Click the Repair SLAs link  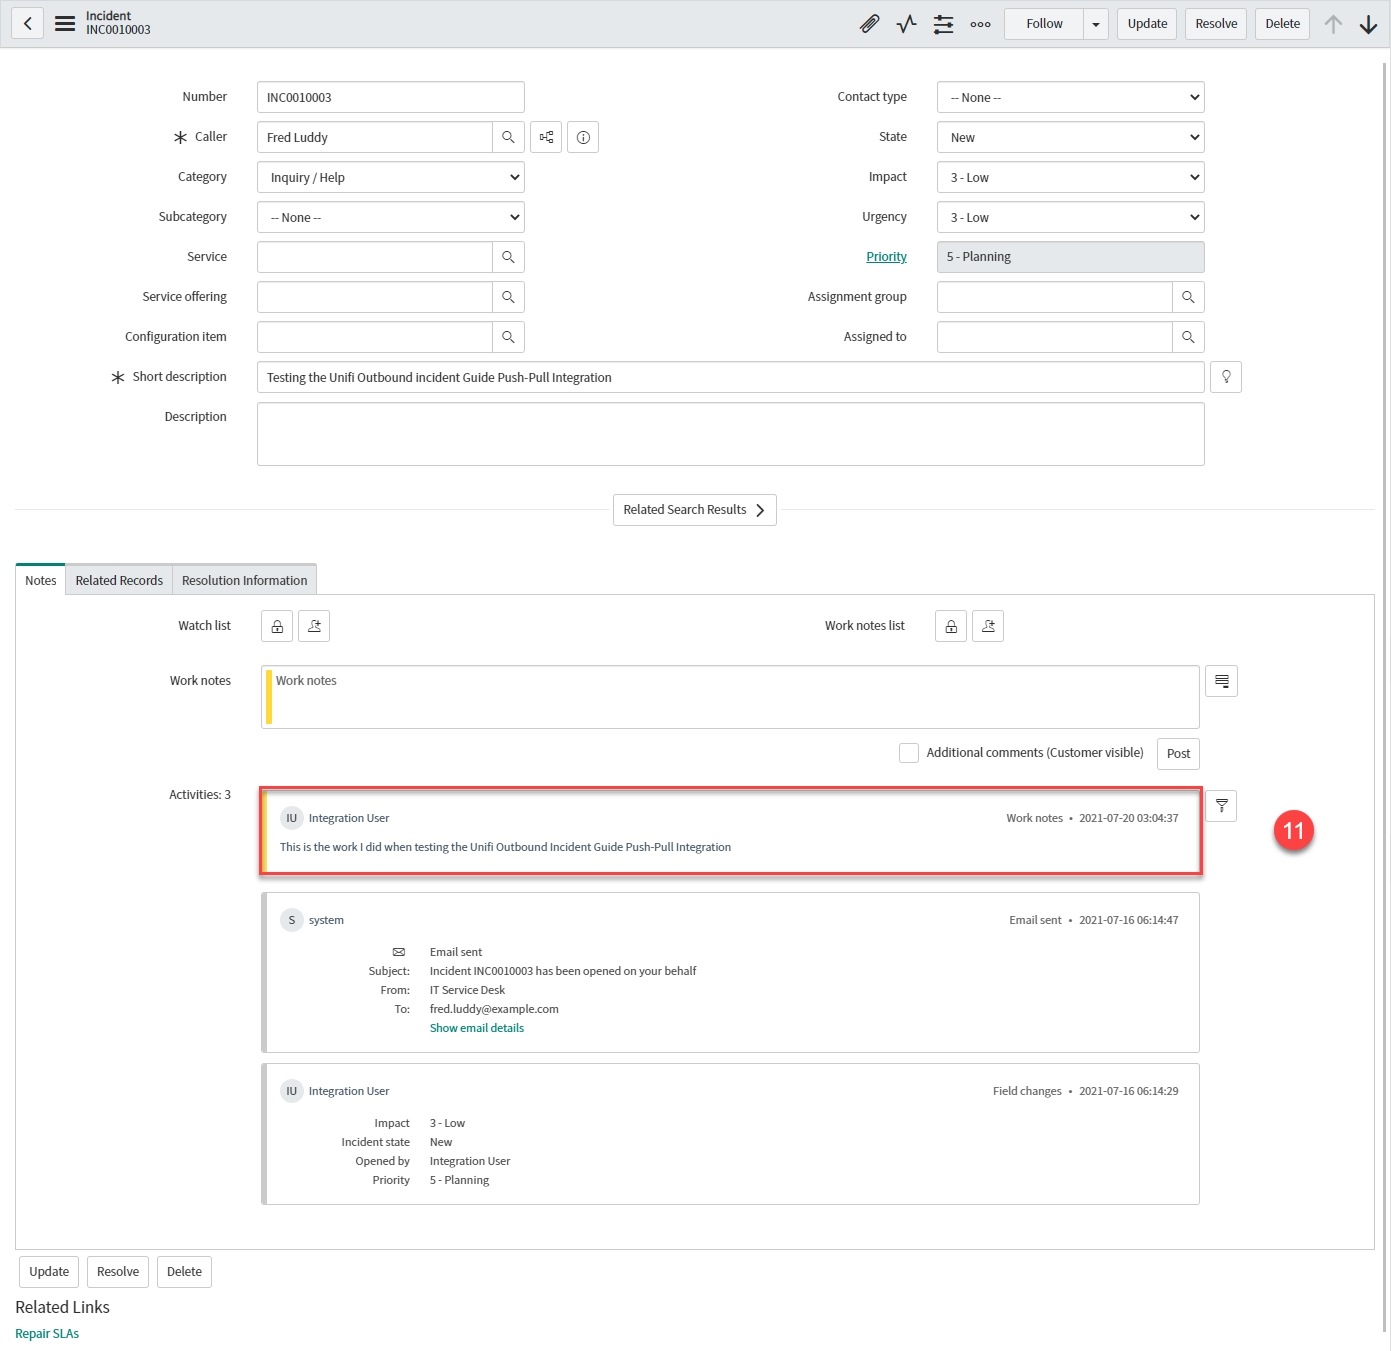pos(47,1333)
